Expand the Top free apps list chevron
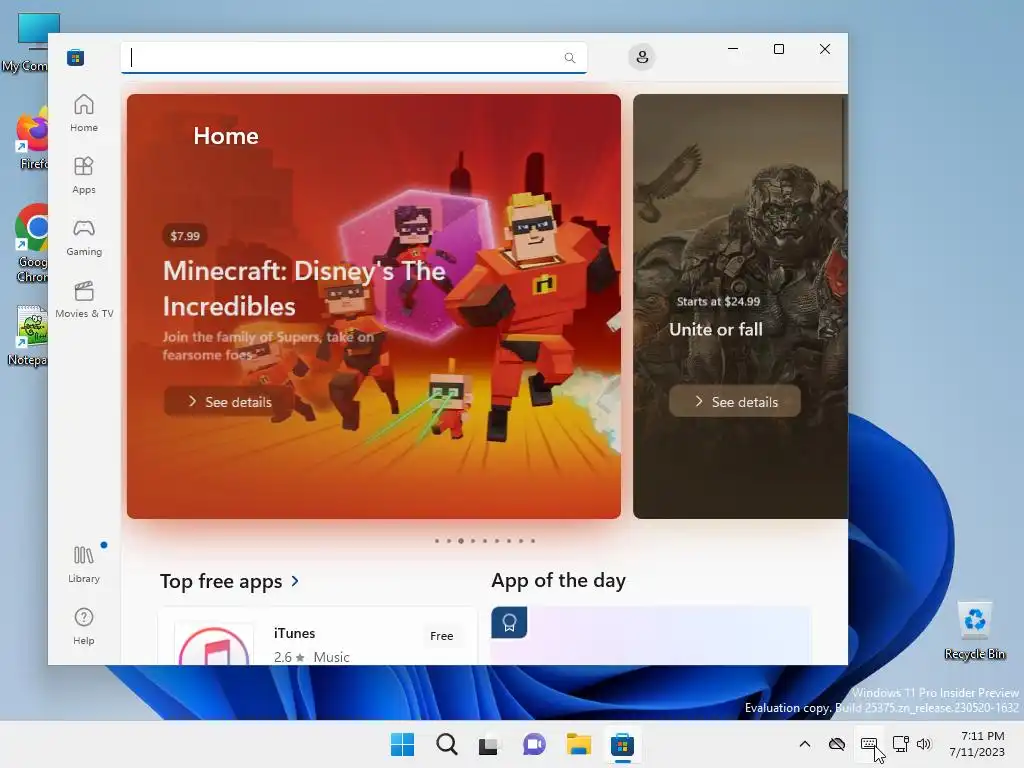This screenshot has height=768, width=1024. click(295, 581)
